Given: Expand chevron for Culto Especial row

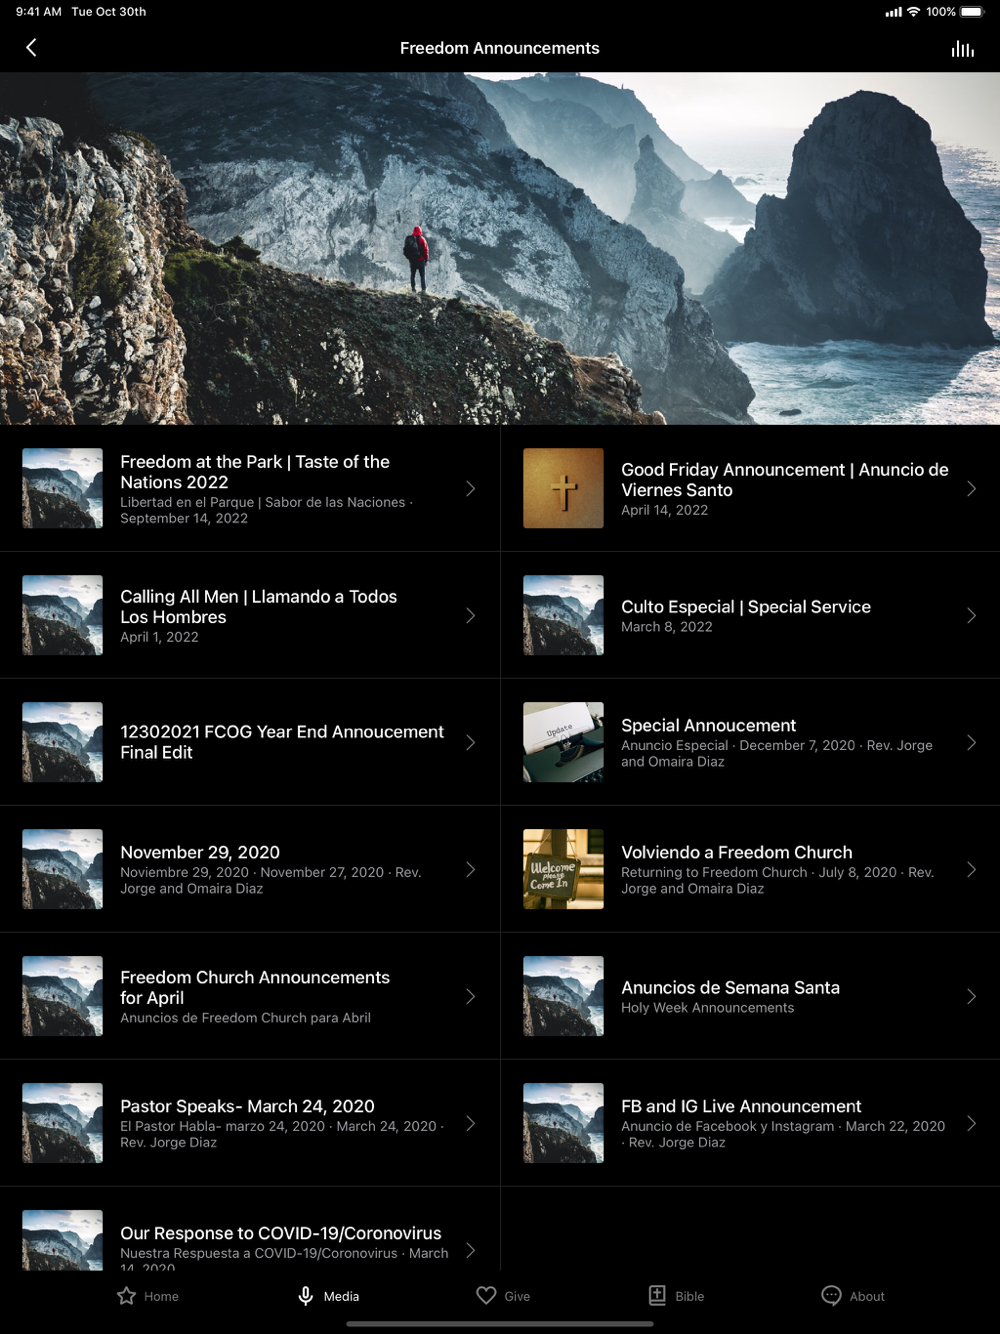Looking at the screenshot, I should click(971, 615).
